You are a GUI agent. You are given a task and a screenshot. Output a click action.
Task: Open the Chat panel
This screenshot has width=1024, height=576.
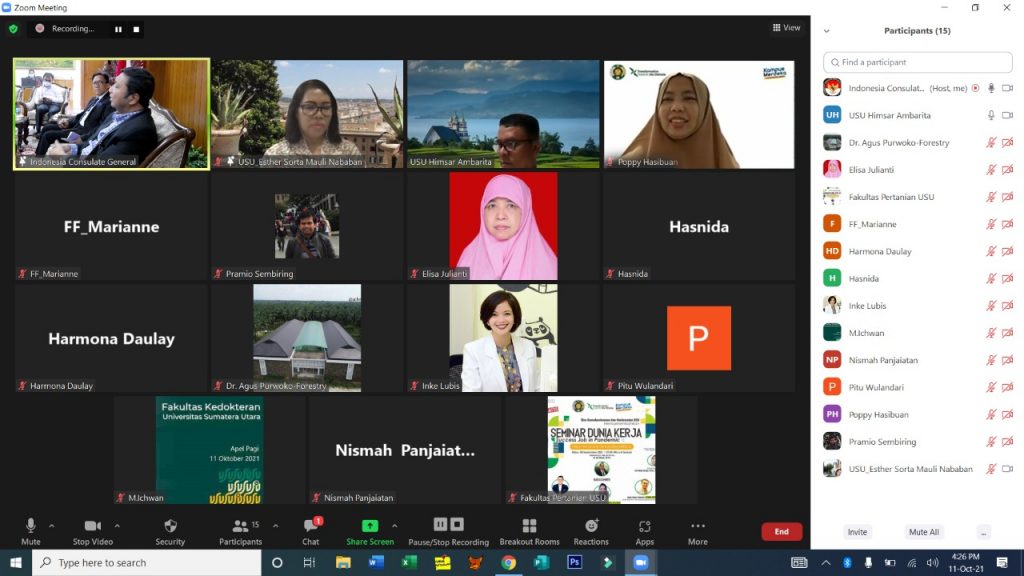(311, 527)
